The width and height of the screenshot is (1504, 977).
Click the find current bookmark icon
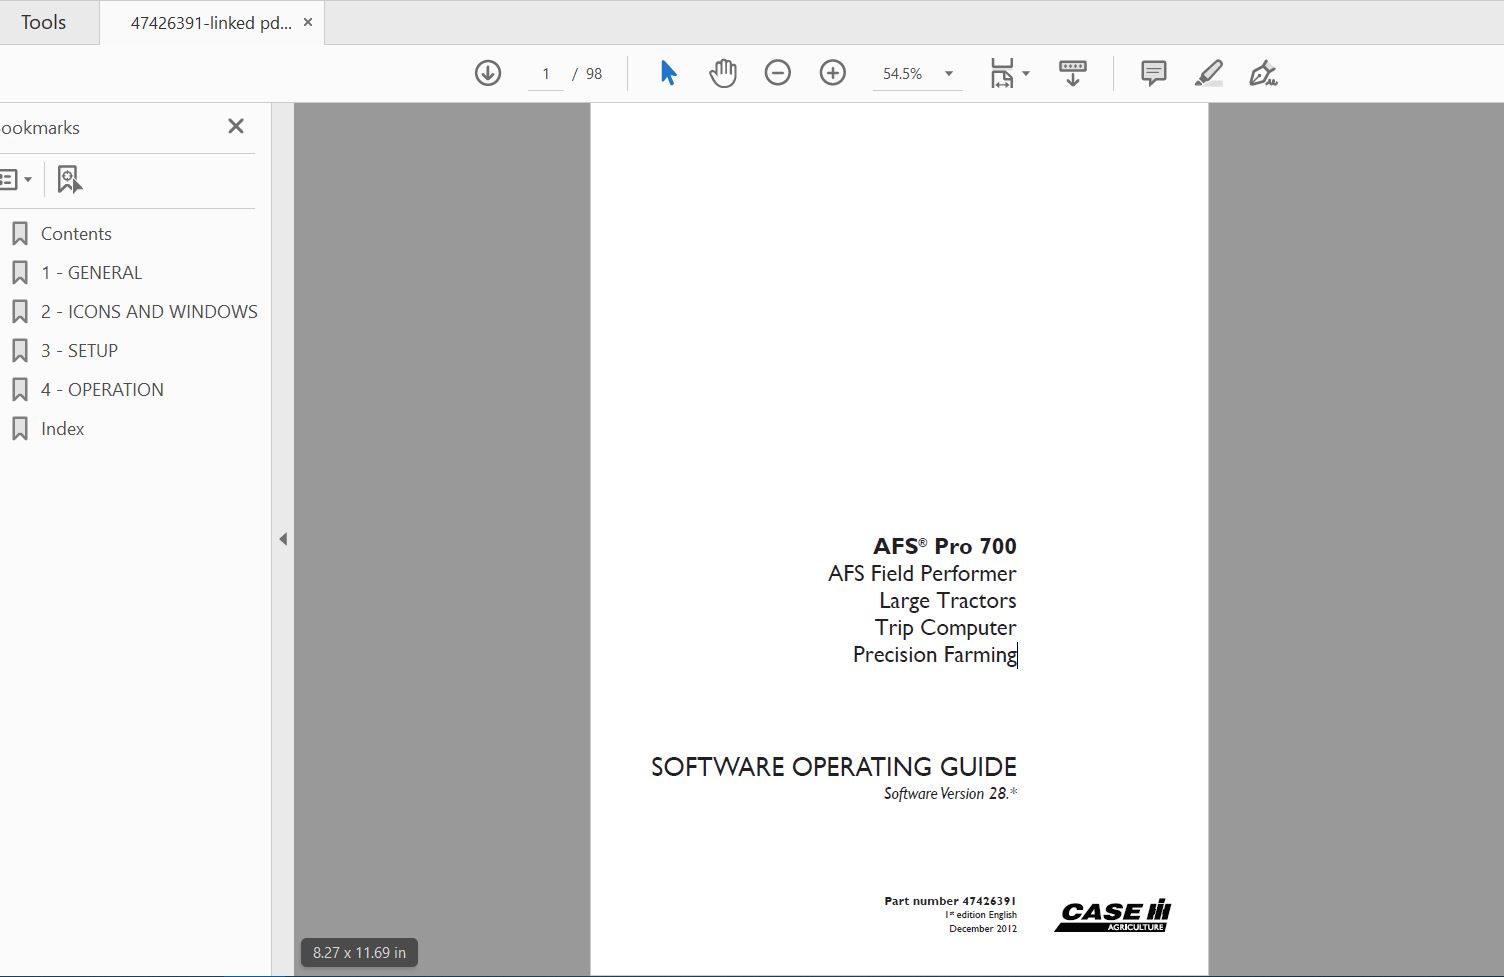69,179
